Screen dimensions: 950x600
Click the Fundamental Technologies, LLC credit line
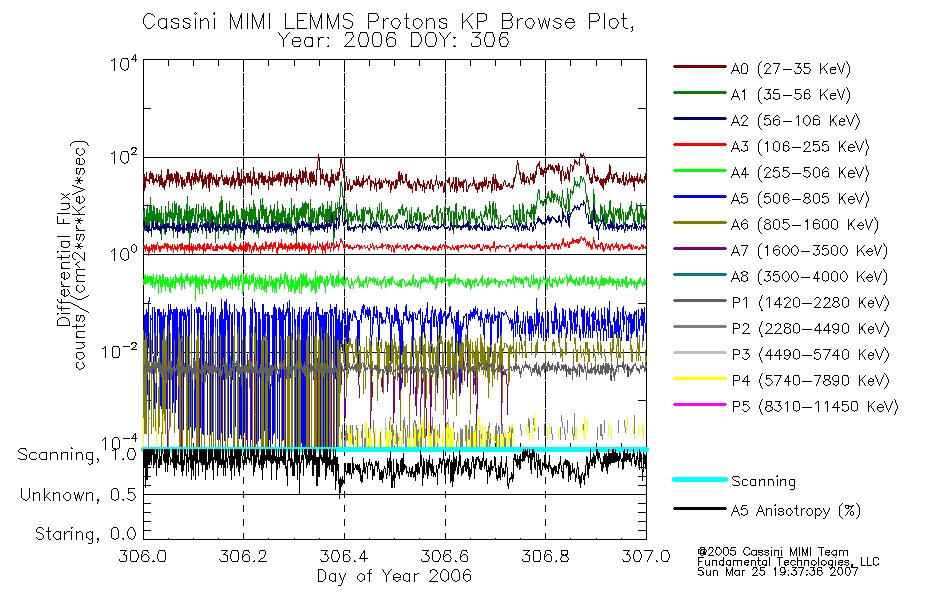[x=788, y=562]
